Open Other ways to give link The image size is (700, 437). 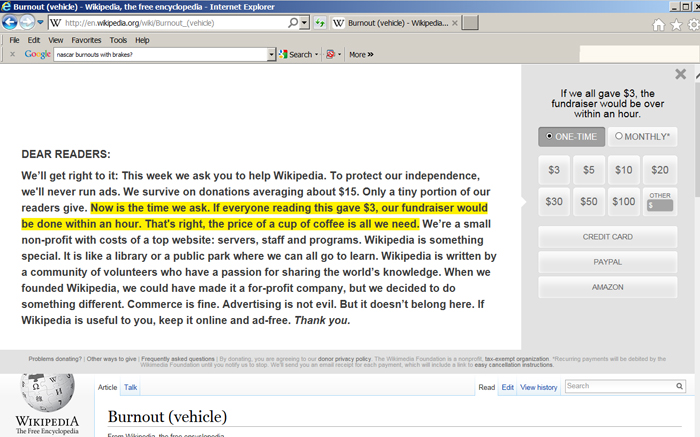tap(112, 359)
